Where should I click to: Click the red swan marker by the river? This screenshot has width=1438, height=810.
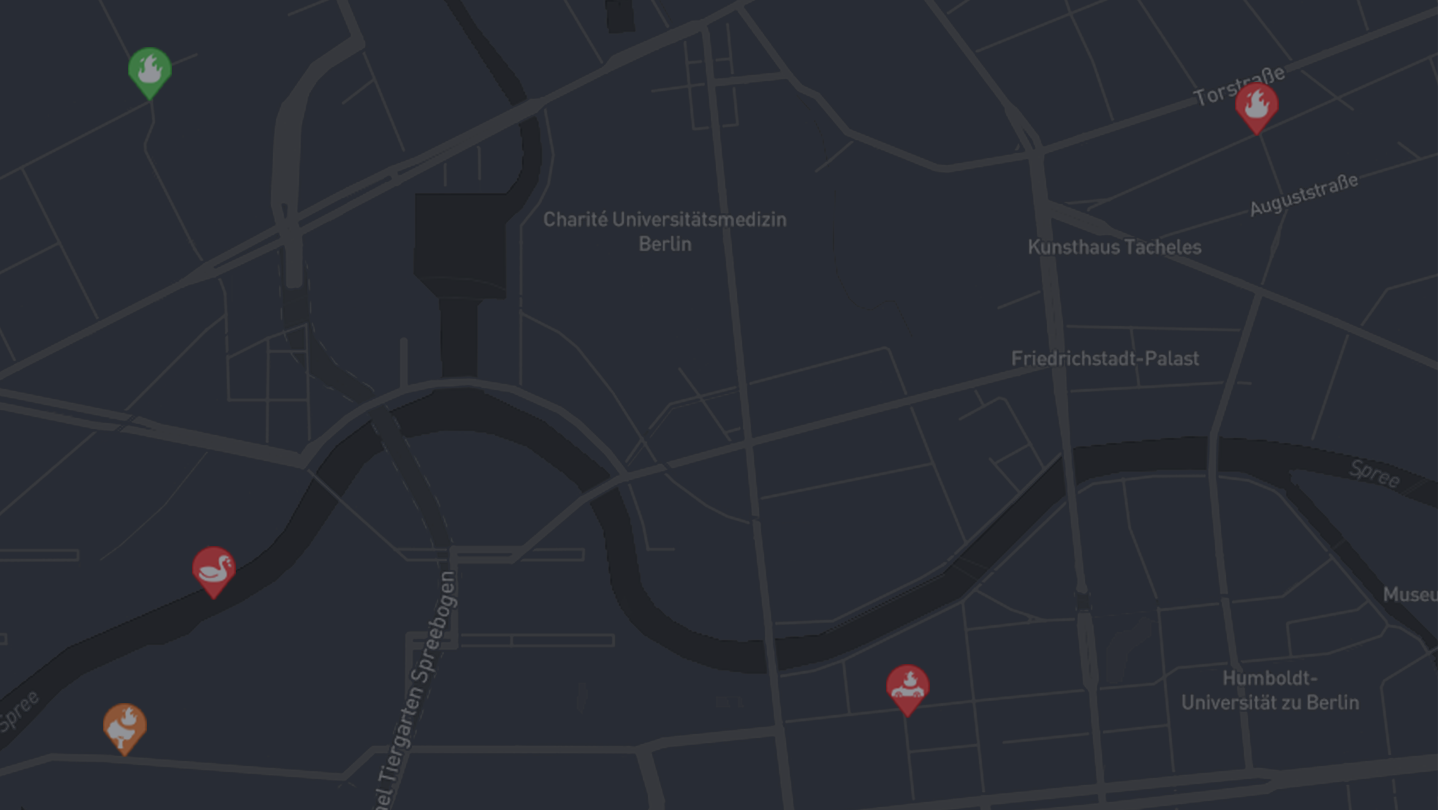214,571
